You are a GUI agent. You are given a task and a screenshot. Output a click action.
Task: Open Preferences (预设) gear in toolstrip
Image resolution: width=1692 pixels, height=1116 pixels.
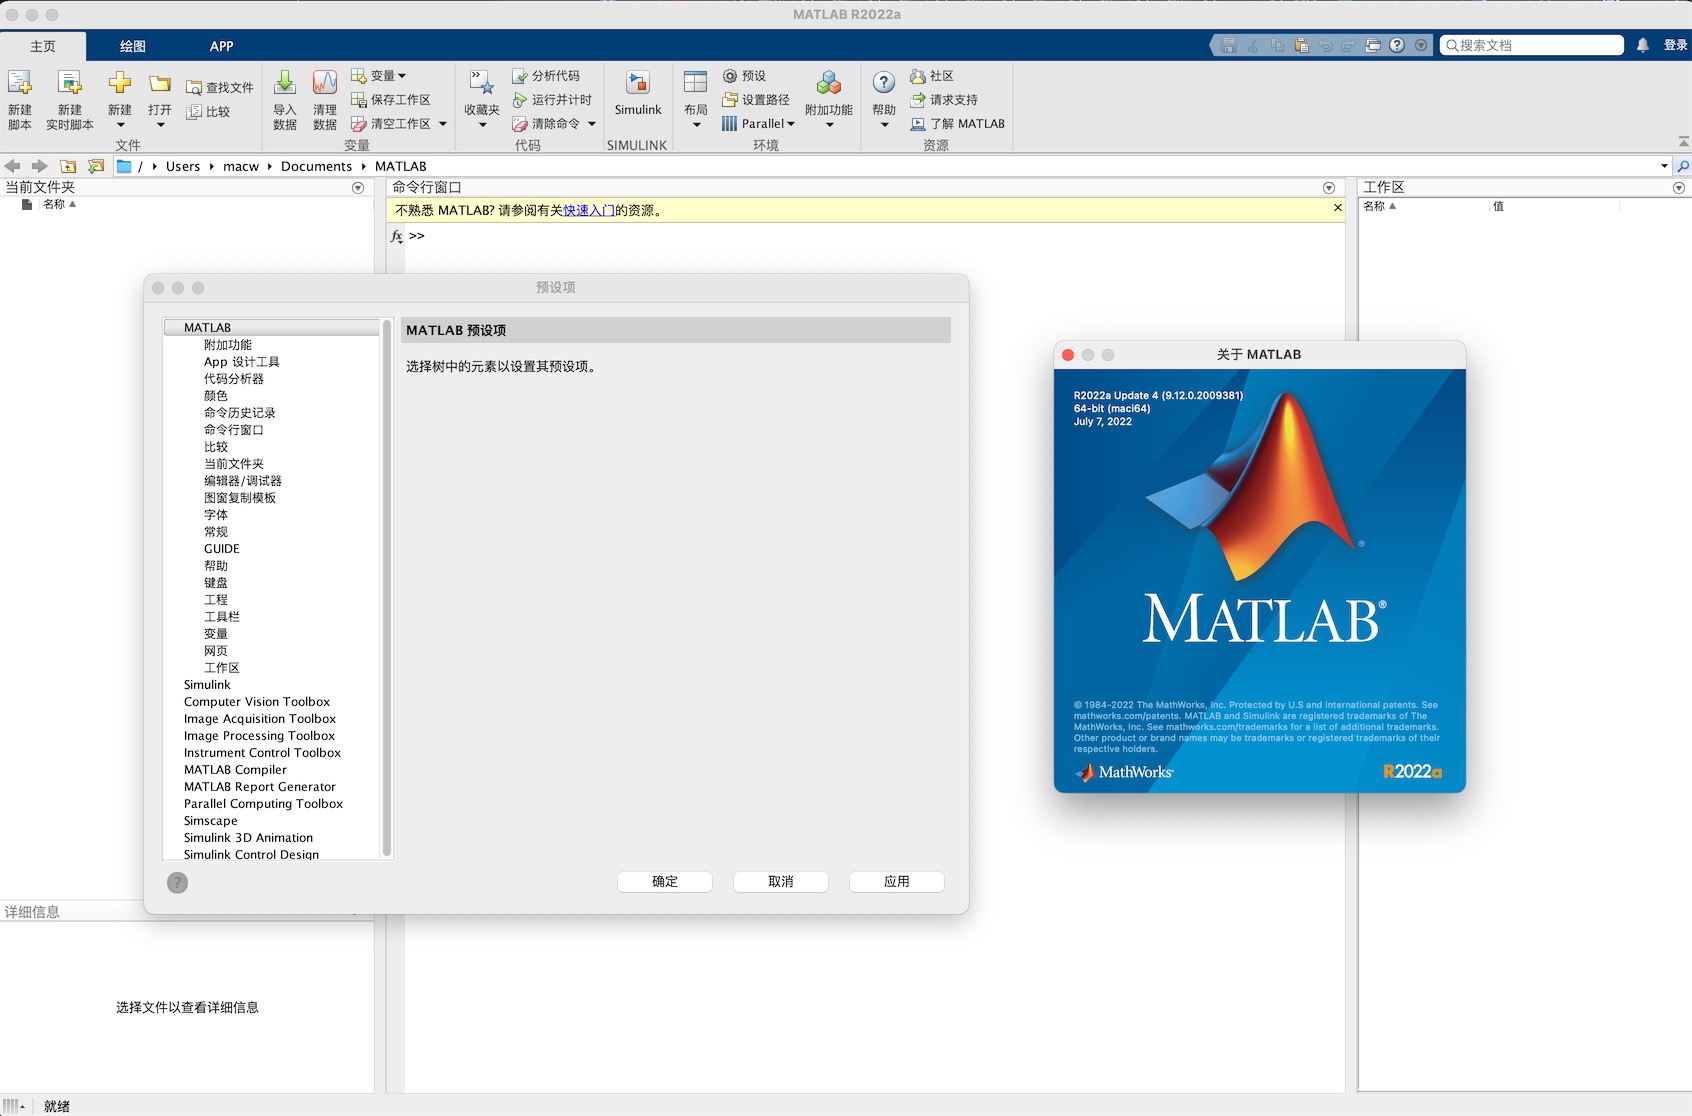pyautogui.click(x=744, y=76)
